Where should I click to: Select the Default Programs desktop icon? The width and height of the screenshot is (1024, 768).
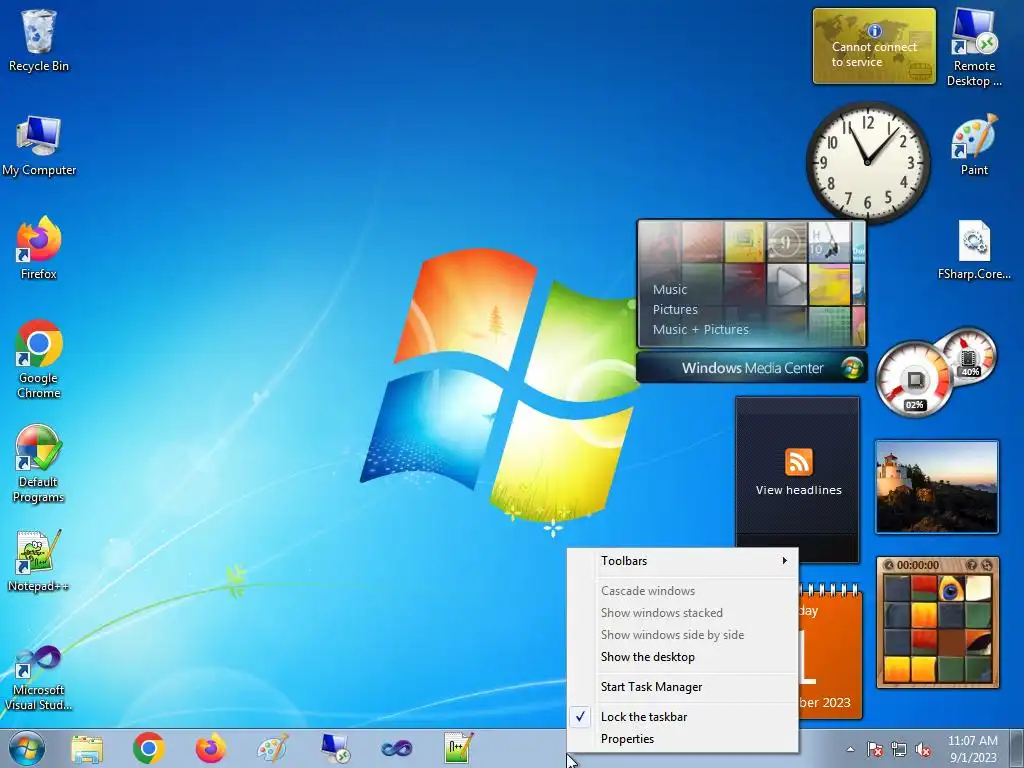[x=39, y=464]
